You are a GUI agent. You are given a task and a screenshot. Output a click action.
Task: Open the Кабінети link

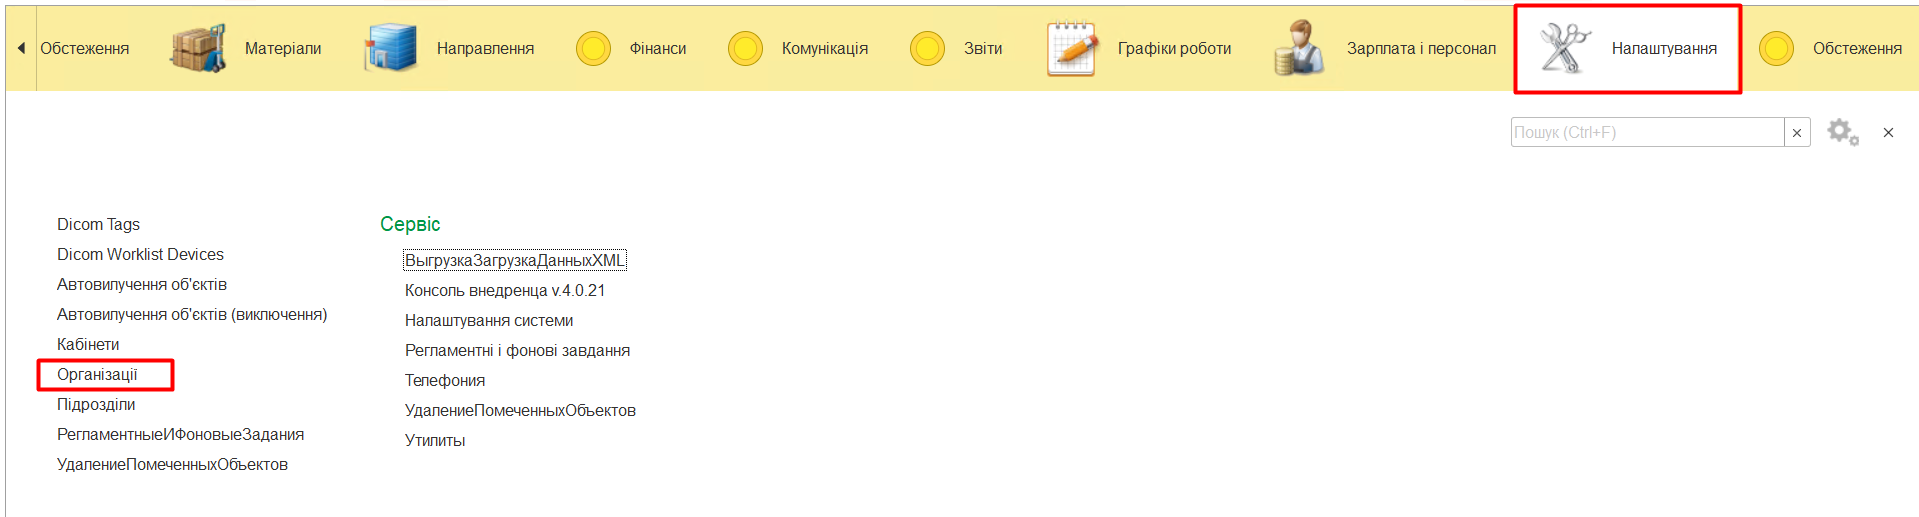tap(88, 345)
